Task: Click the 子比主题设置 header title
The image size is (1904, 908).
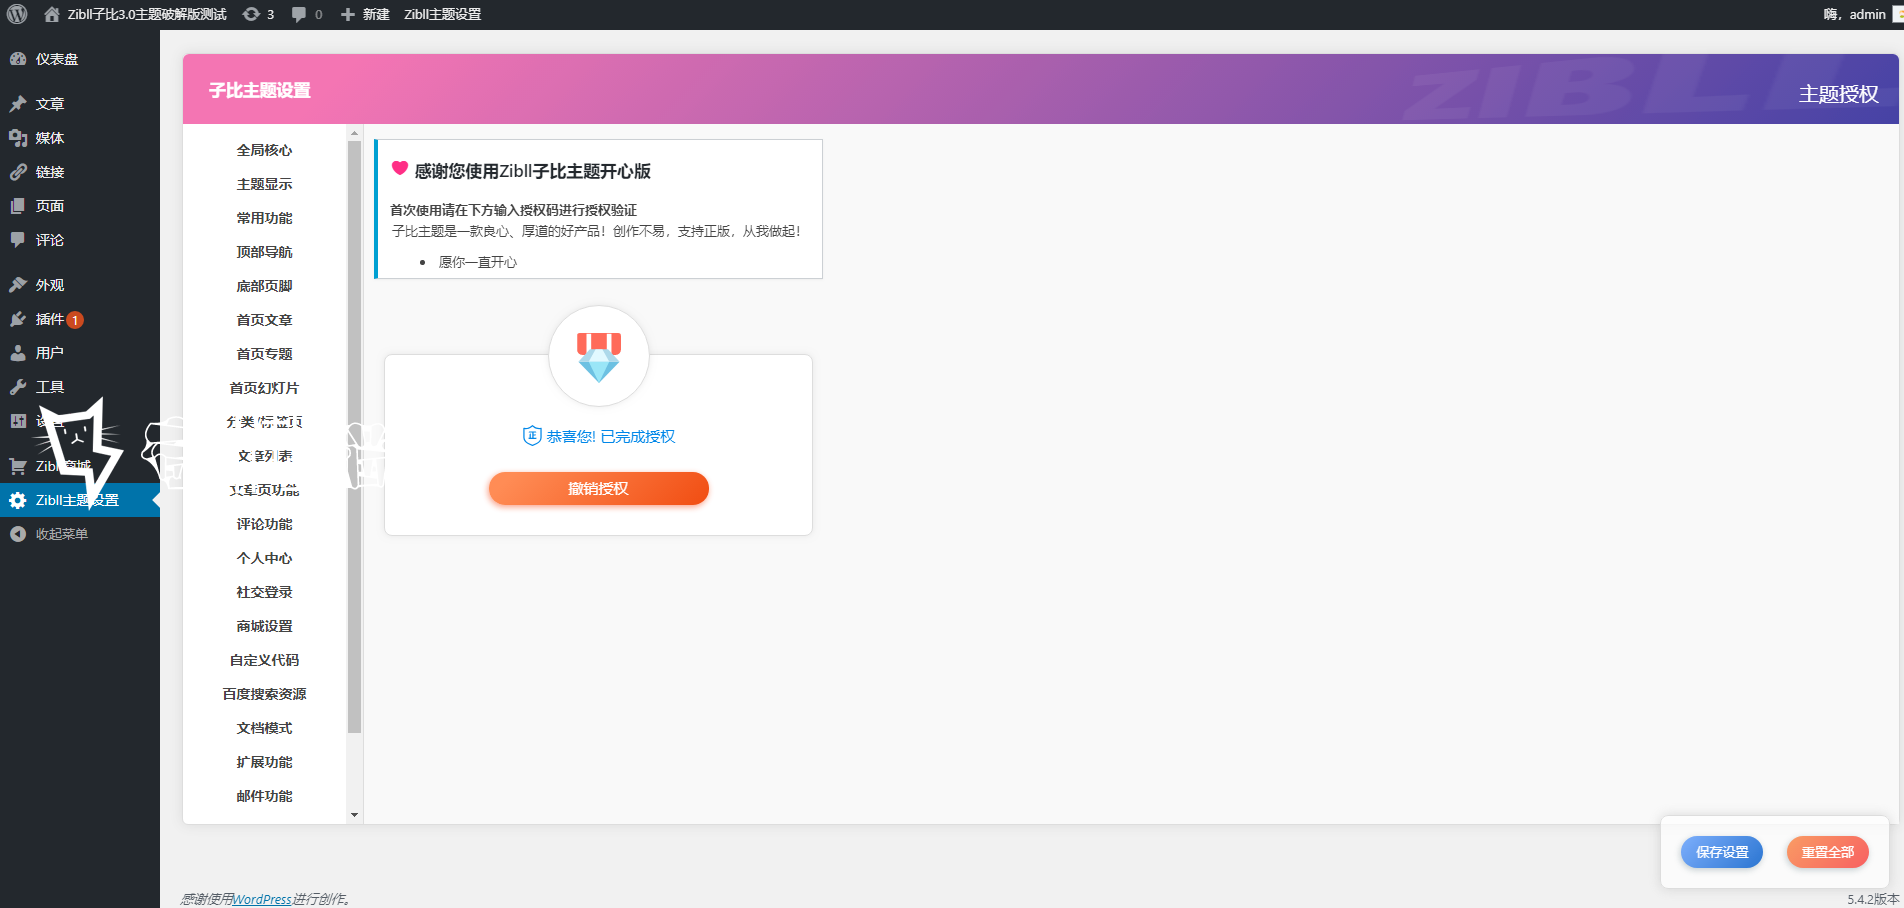Action: 260,90
